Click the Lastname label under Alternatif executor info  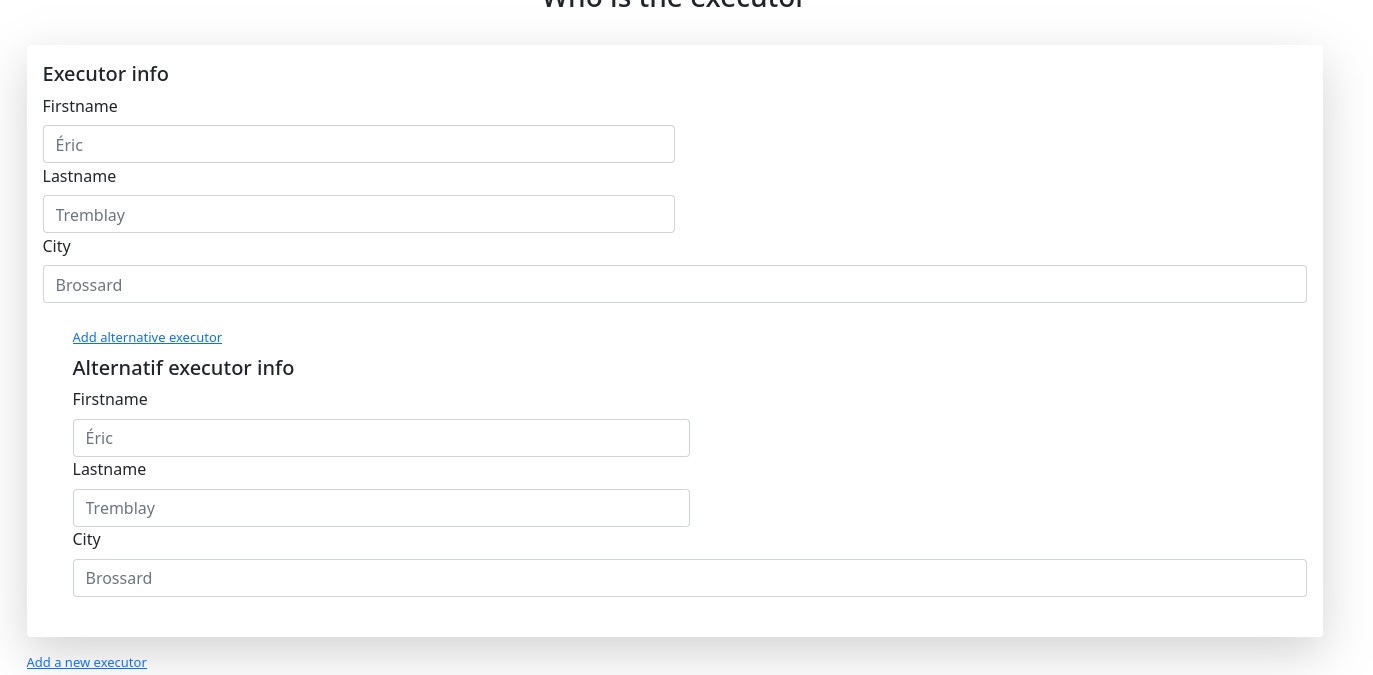(109, 469)
